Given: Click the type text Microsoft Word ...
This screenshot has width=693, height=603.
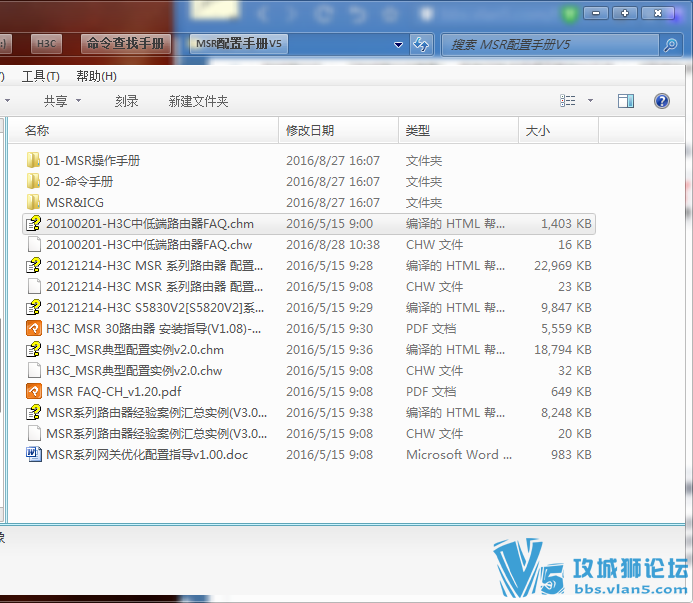Looking at the screenshot, I should point(459,454).
